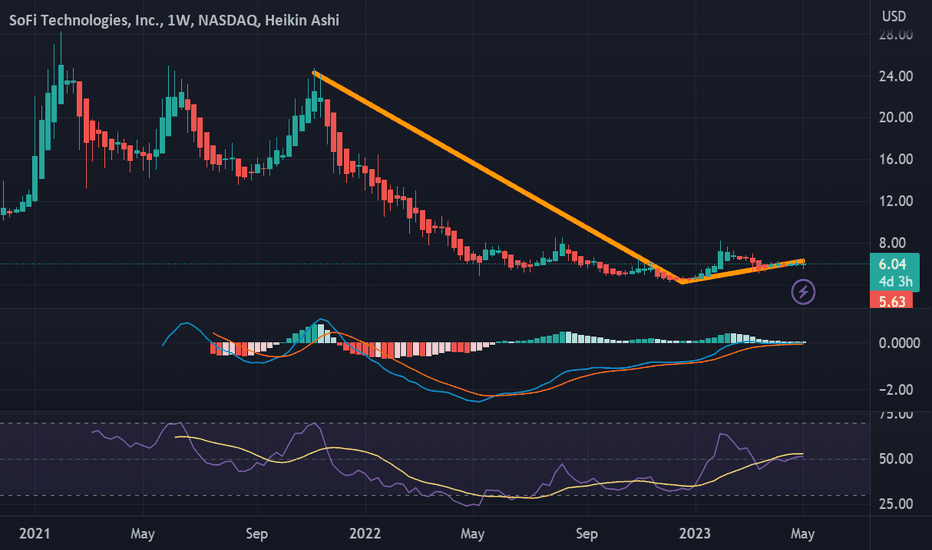Select the short rising orange trend line
The height and width of the screenshot is (550, 932).
(743, 271)
